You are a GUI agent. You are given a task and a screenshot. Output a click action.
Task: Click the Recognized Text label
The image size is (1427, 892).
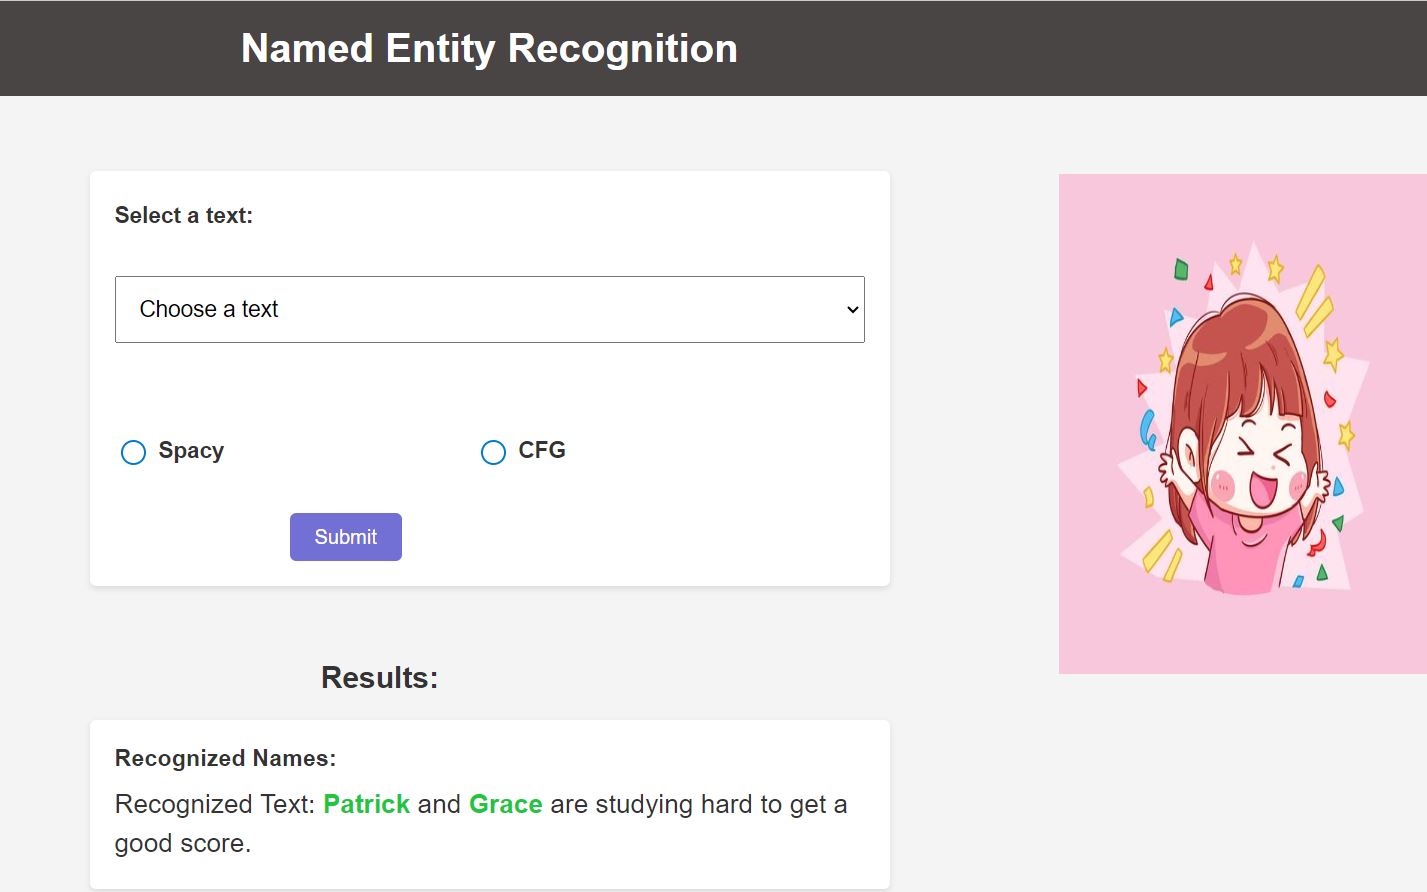coord(215,804)
